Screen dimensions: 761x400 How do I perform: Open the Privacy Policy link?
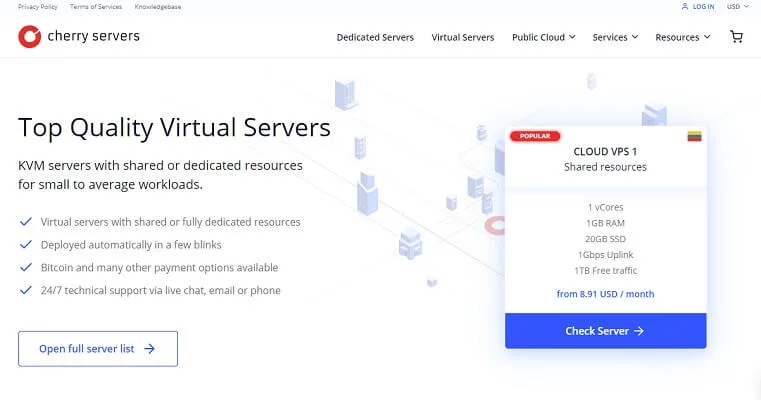coord(37,7)
